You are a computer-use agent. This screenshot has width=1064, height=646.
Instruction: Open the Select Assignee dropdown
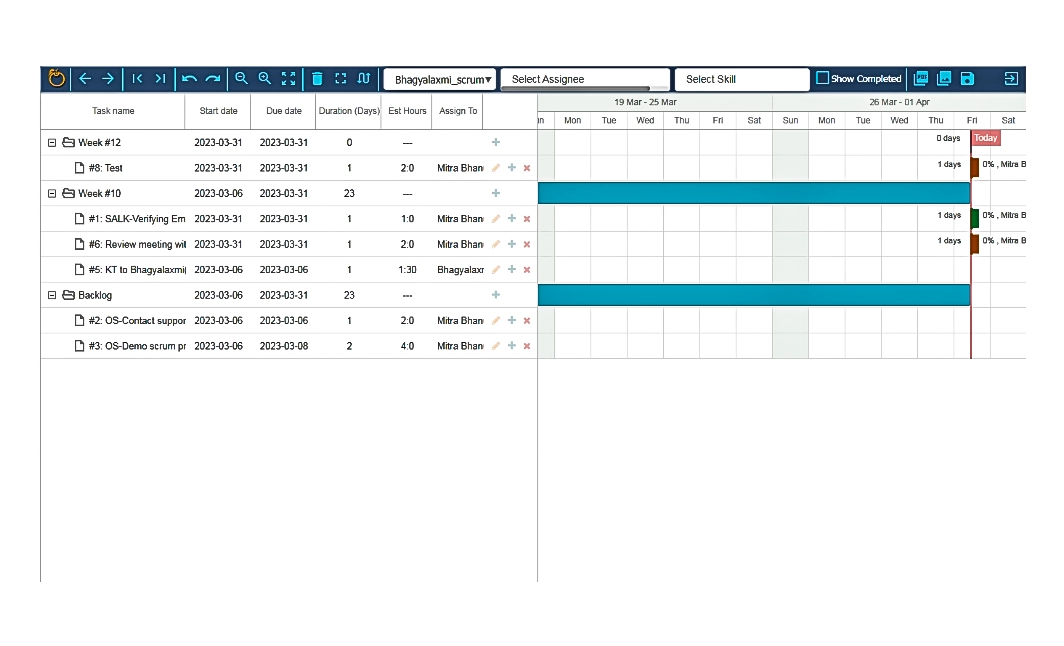point(584,78)
